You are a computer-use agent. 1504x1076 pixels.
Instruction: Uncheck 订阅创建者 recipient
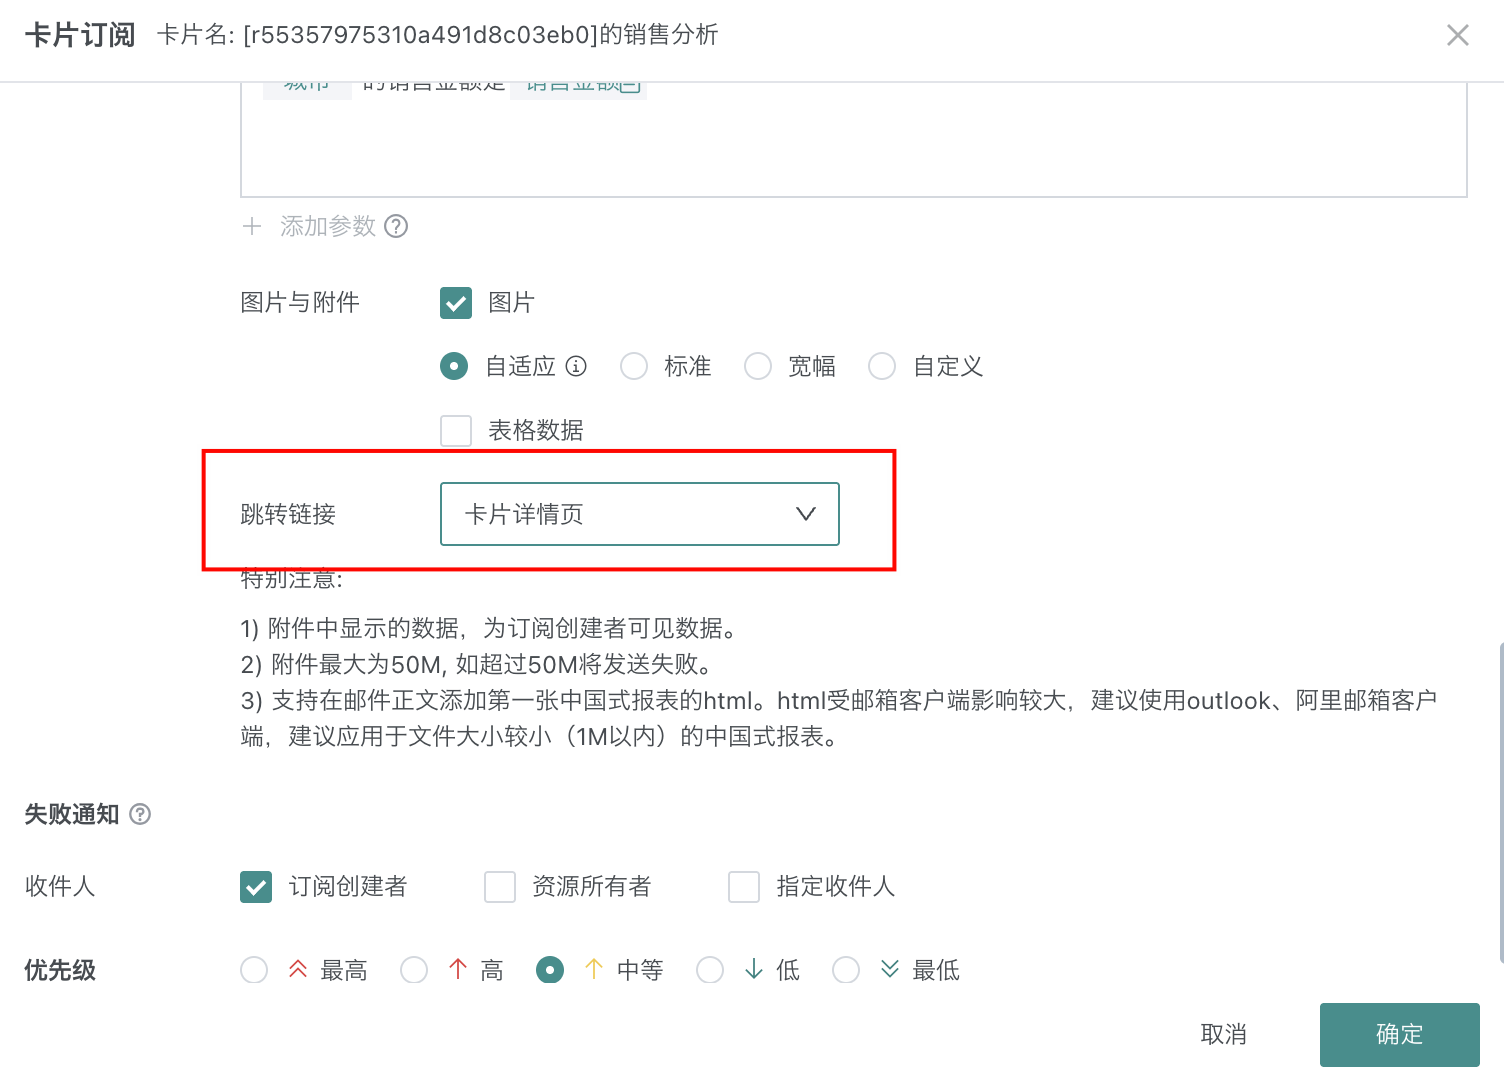click(256, 887)
